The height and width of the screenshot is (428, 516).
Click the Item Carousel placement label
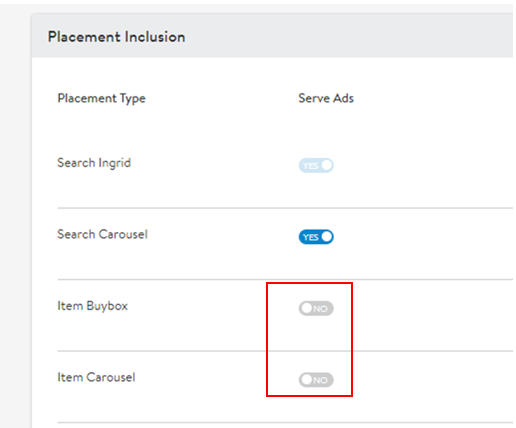[x=96, y=377]
